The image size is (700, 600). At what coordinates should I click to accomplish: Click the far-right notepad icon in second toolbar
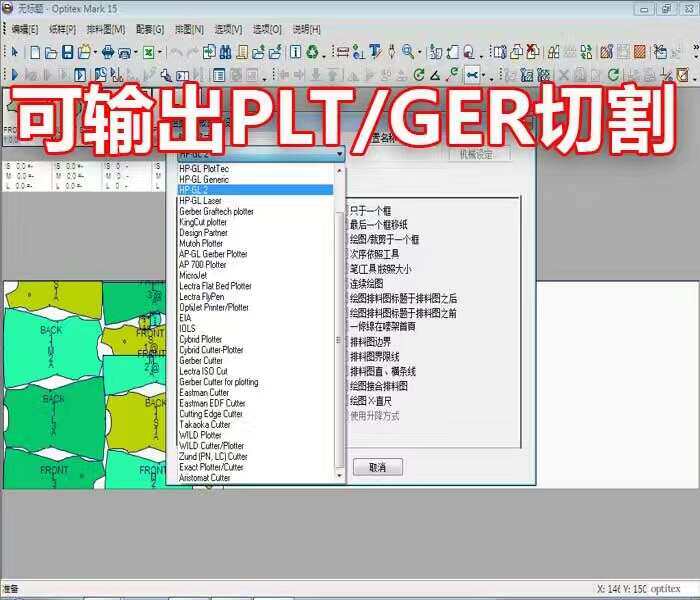(683, 75)
